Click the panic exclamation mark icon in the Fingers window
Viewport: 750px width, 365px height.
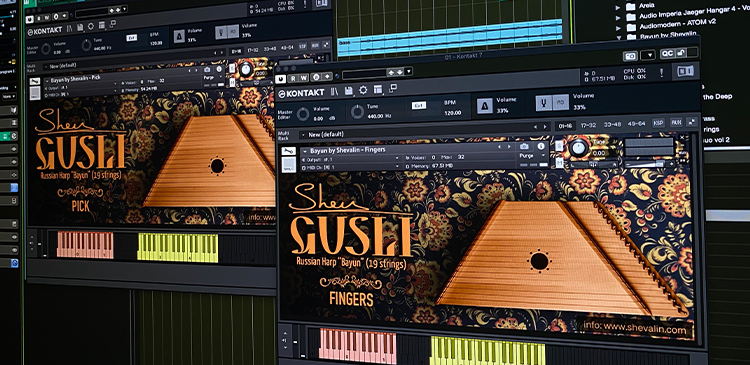click(662, 72)
